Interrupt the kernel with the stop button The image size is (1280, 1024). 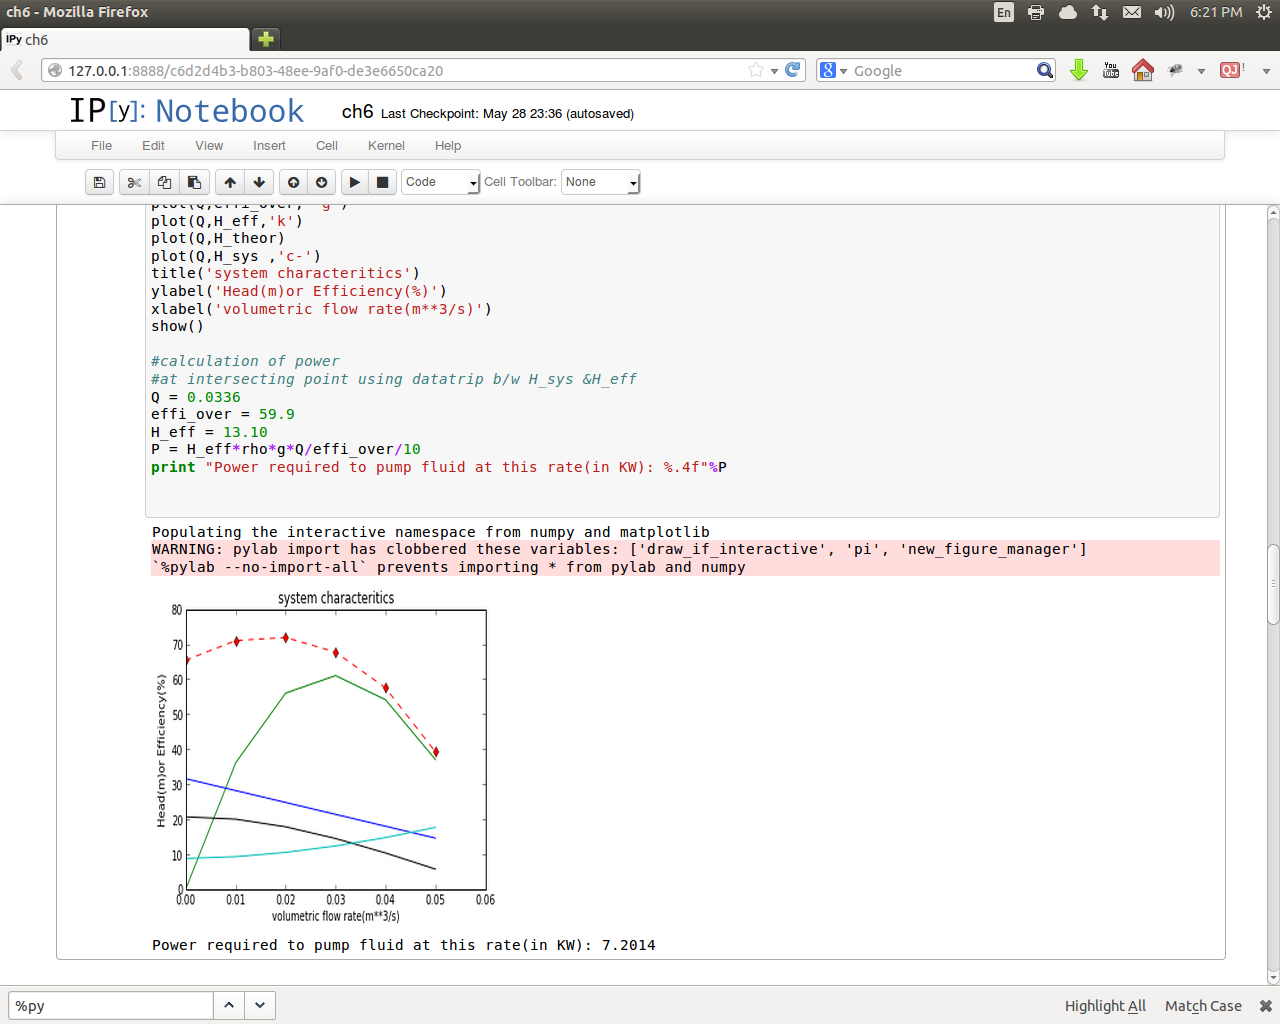coord(382,182)
